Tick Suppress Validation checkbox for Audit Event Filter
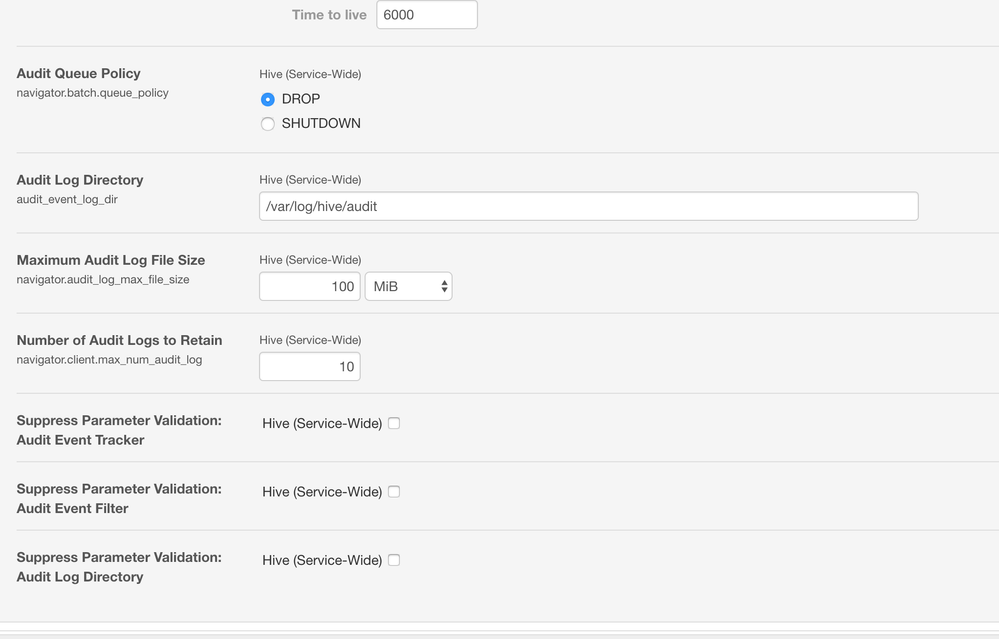The height and width of the screenshot is (639, 999). point(394,492)
